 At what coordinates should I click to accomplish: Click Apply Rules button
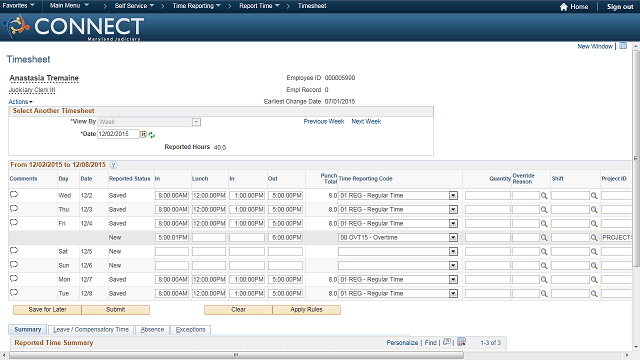click(x=307, y=310)
